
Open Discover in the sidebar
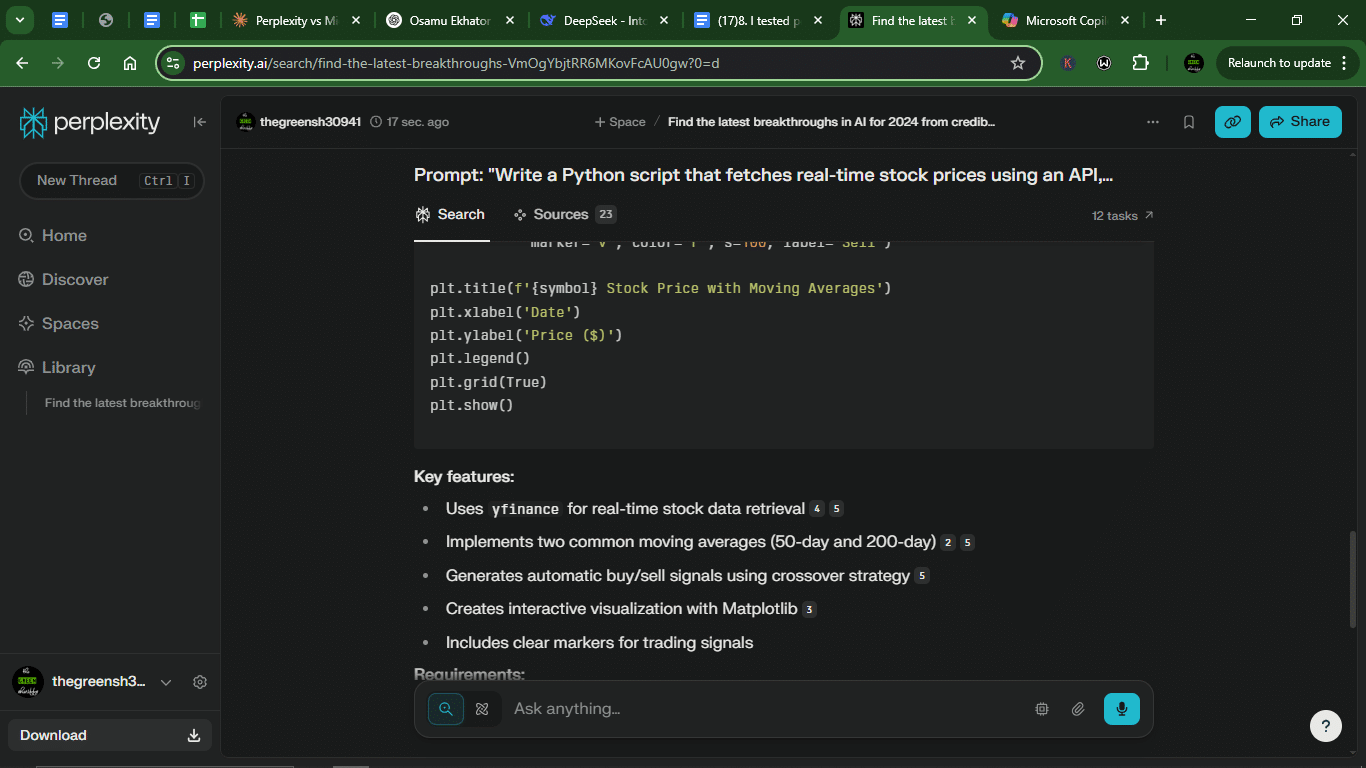(63, 280)
